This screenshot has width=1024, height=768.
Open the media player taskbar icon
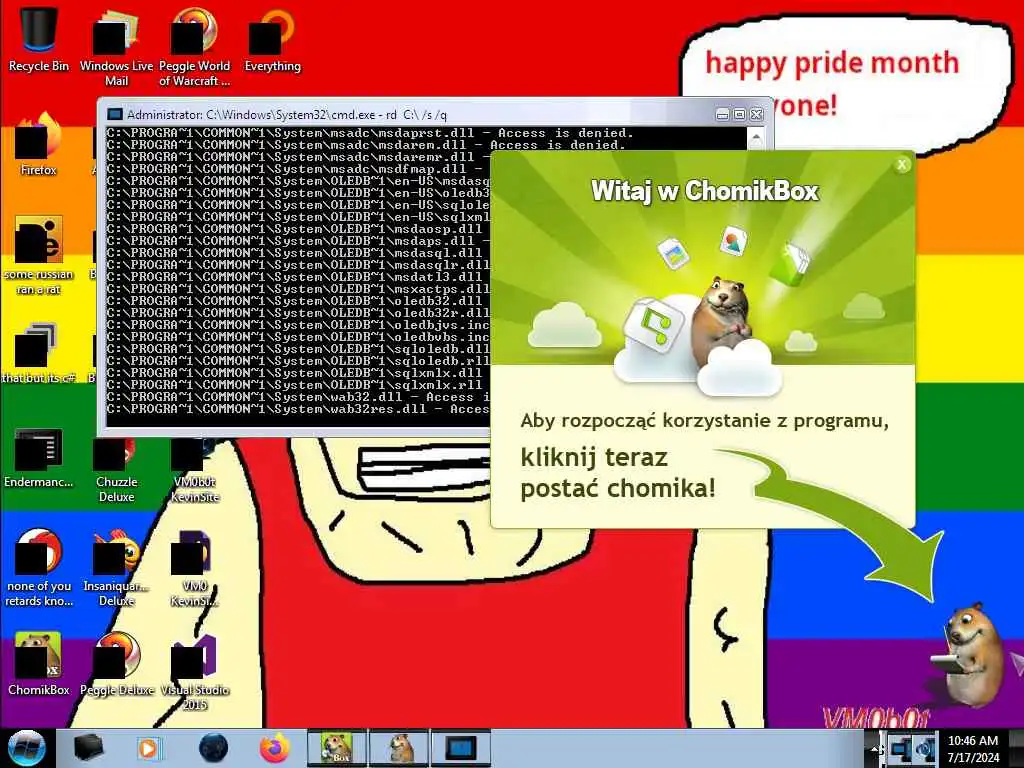[148, 748]
